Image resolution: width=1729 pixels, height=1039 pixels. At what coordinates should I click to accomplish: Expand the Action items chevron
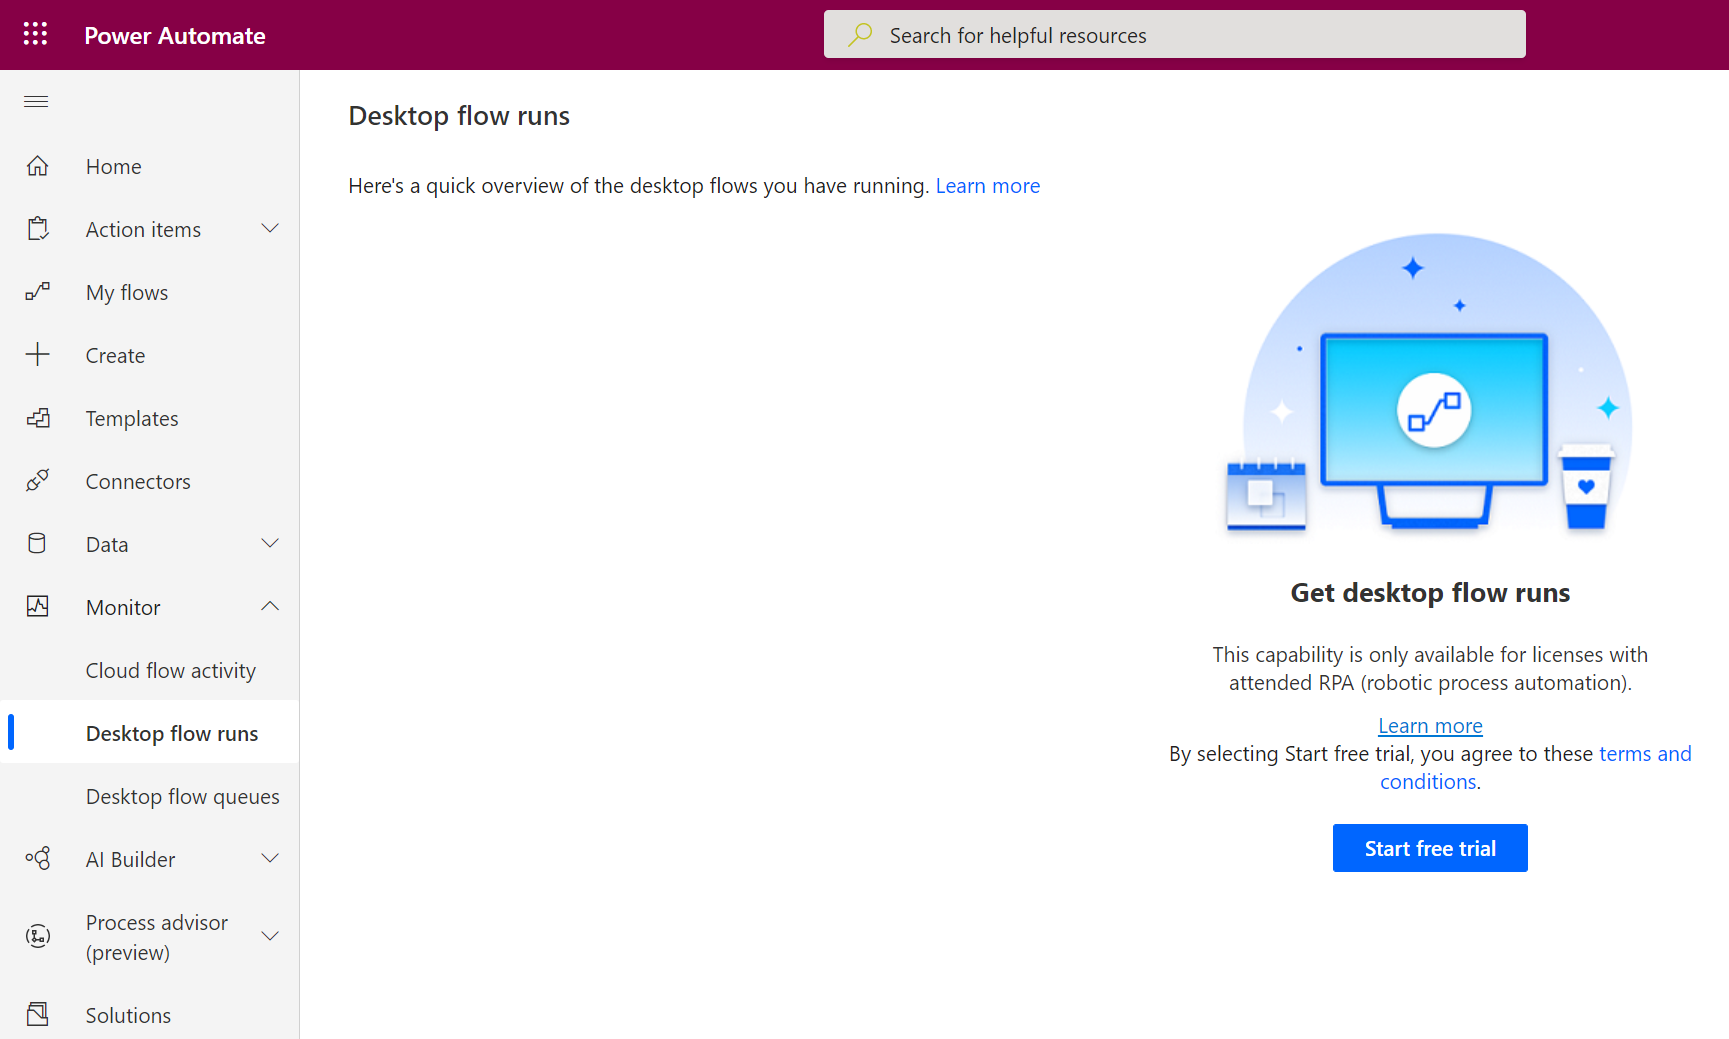tap(270, 229)
